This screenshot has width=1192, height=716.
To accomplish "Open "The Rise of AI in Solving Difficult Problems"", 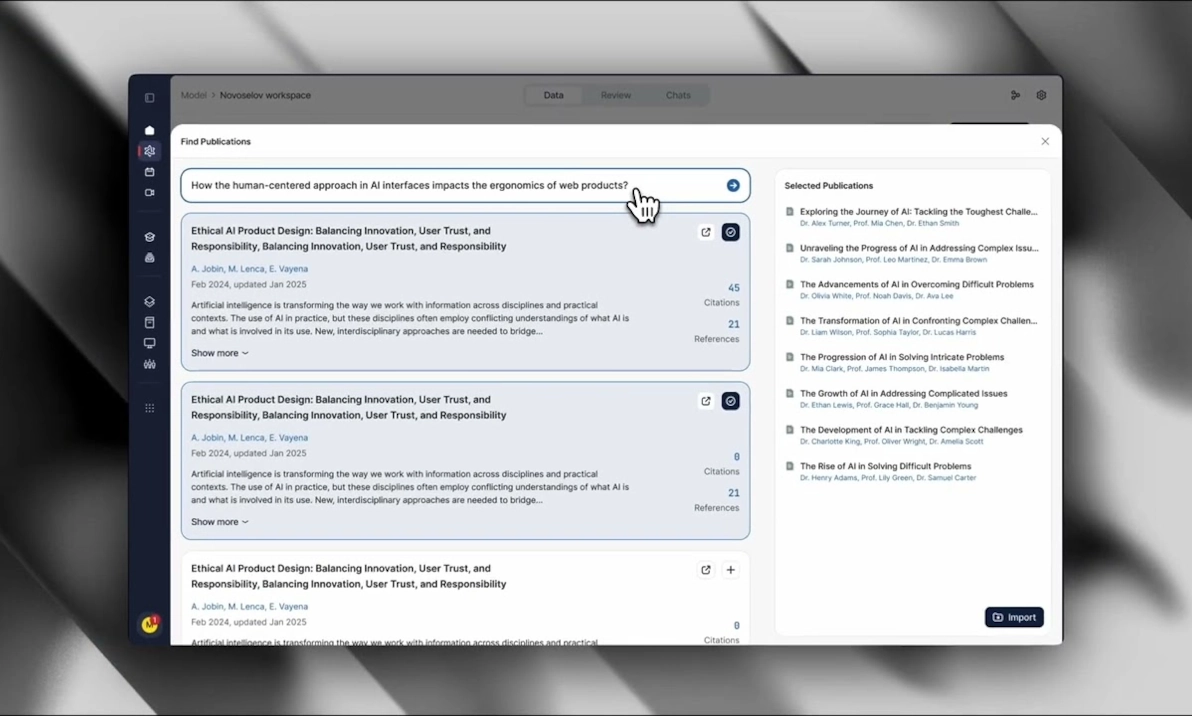I will [x=885, y=466].
